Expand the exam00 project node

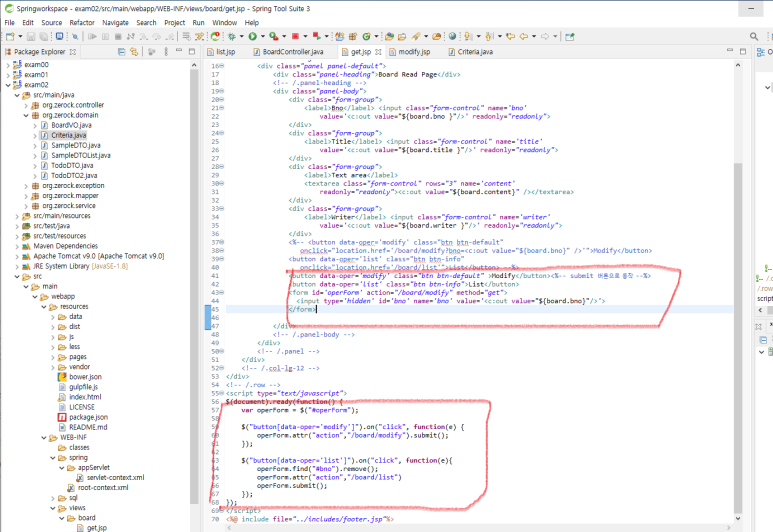[7, 65]
